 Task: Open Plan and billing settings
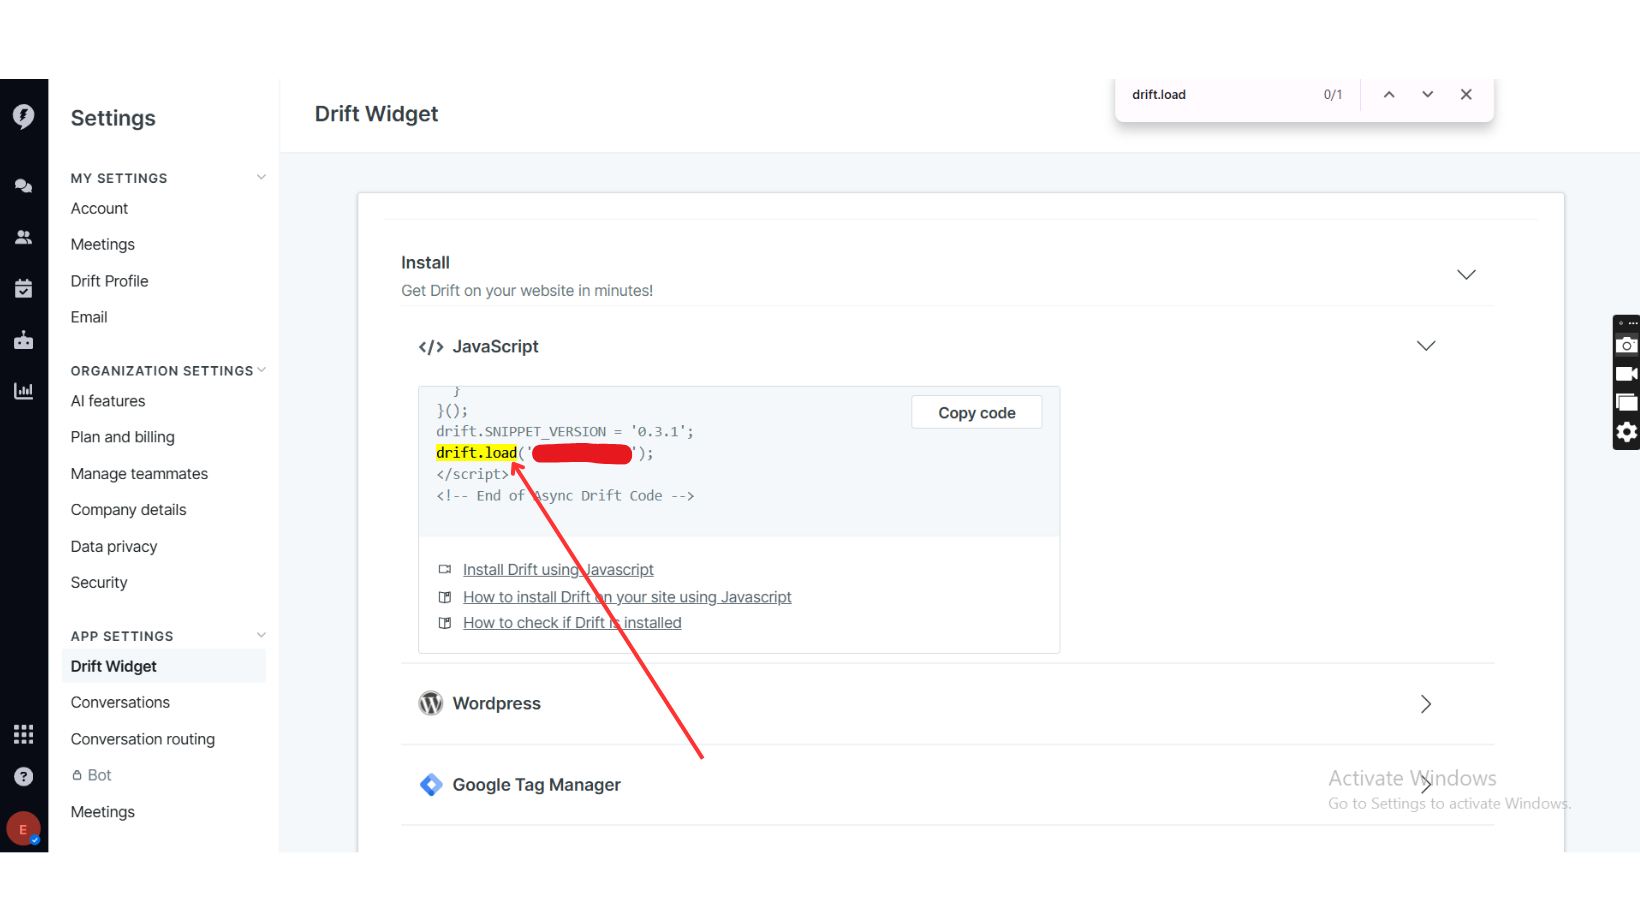[123, 437]
